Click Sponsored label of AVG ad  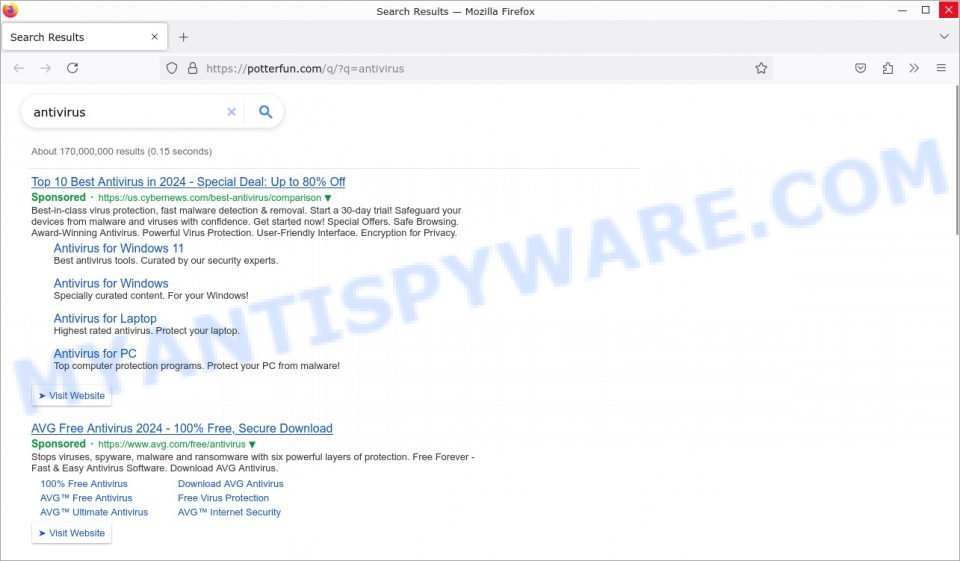click(x=59, y=444)
